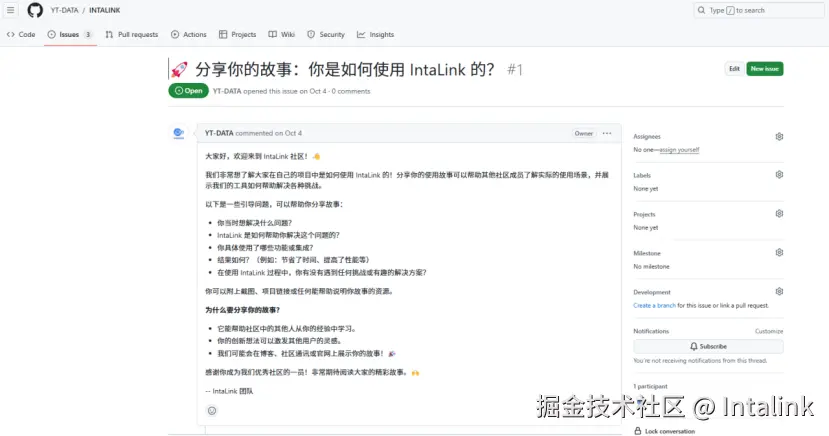Select the '为什么要分享你的故事?' heading
This screenshot has height=436, width=829.
pyautogui.click(x=242, y=310)
